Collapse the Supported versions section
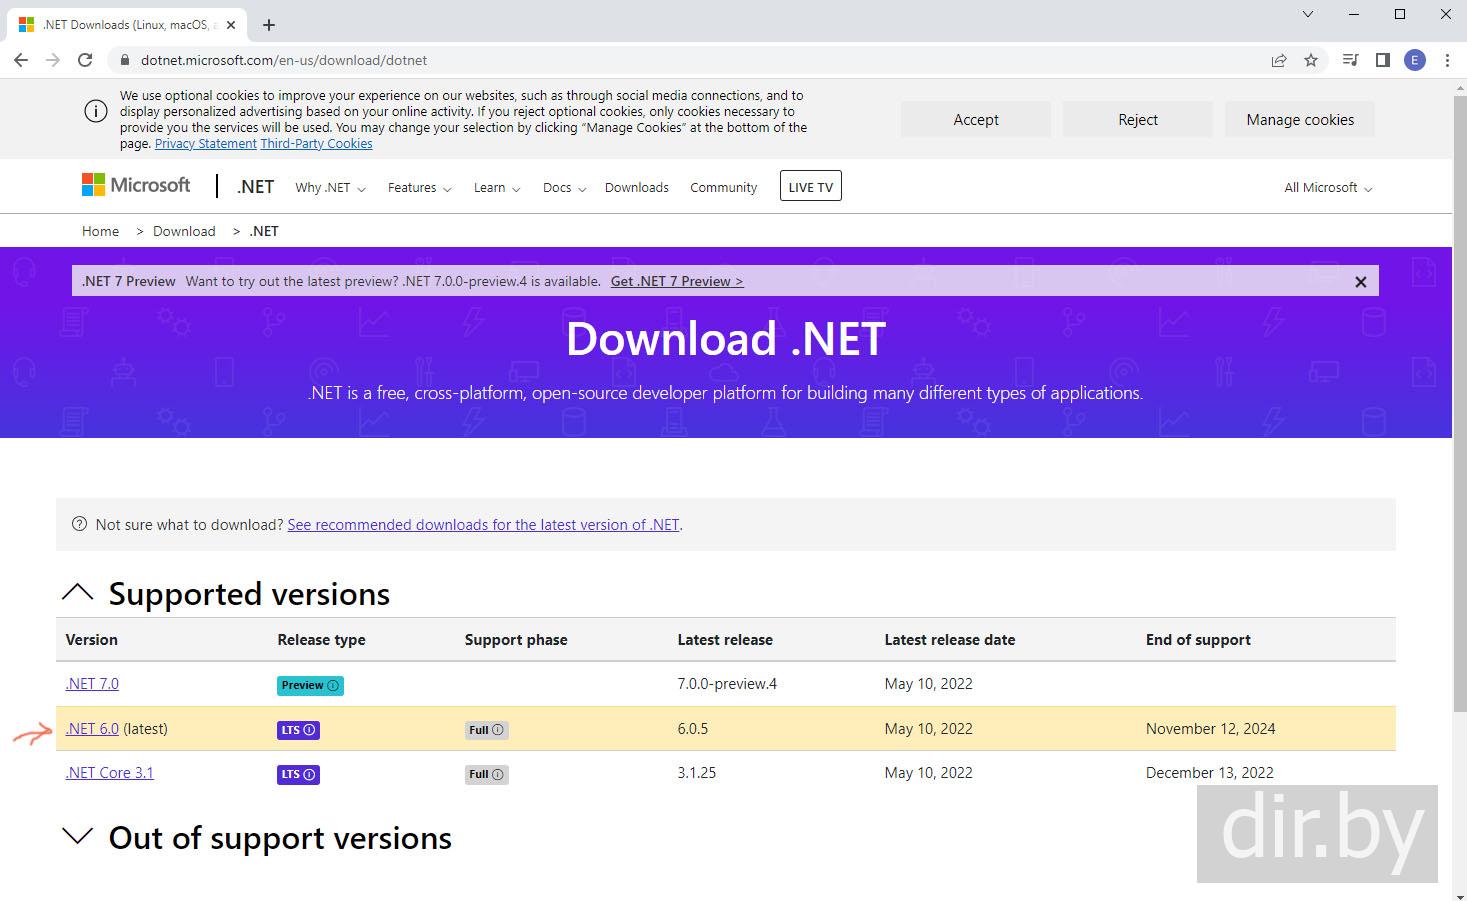Image resolution: width=1467 pixels, height=901 pixels. coord(77,593)
